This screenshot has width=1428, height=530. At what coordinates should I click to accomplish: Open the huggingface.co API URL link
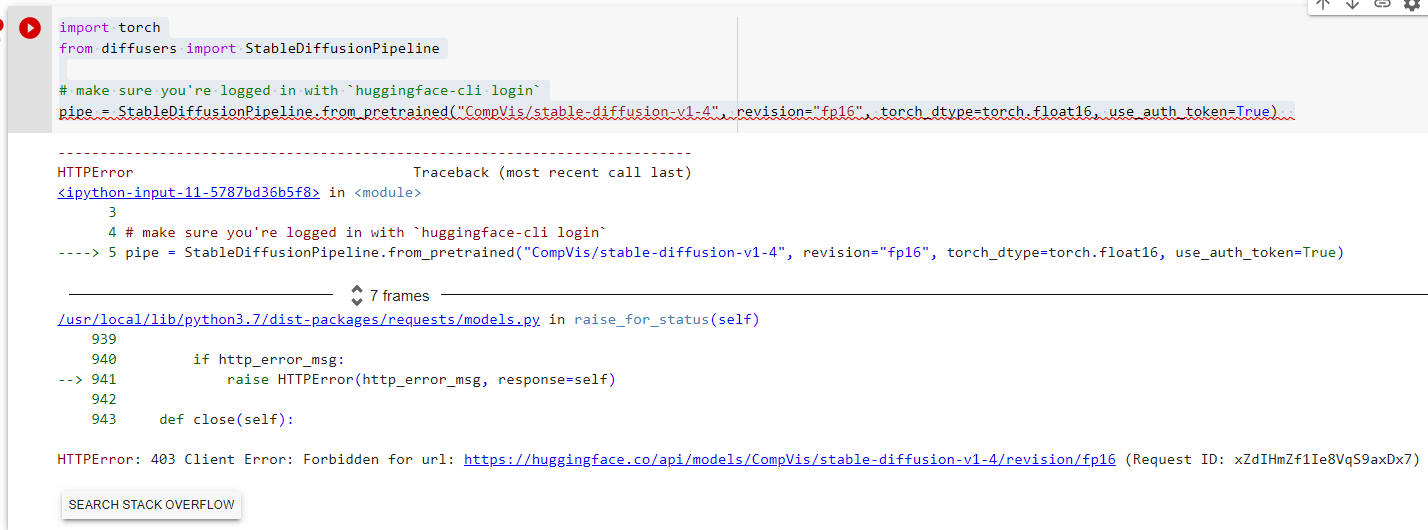click(x=790, y=460)
